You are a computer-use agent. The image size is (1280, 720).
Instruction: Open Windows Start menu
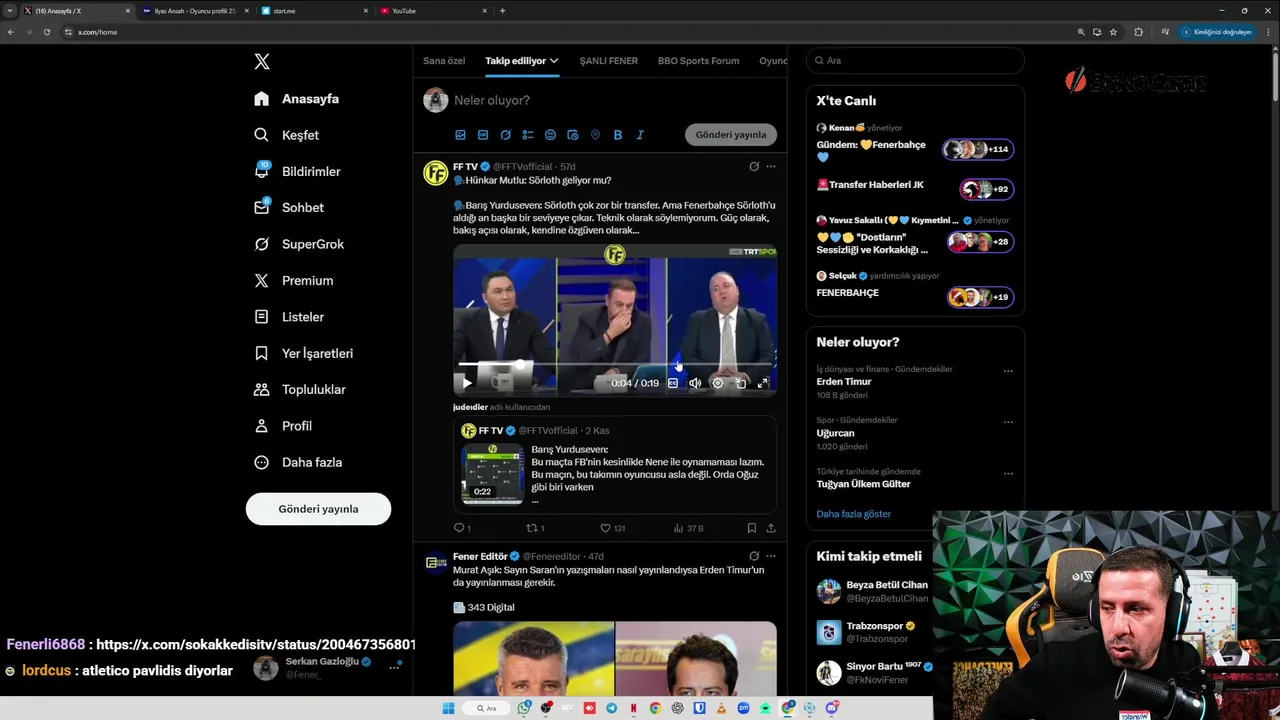click(448, 708)
